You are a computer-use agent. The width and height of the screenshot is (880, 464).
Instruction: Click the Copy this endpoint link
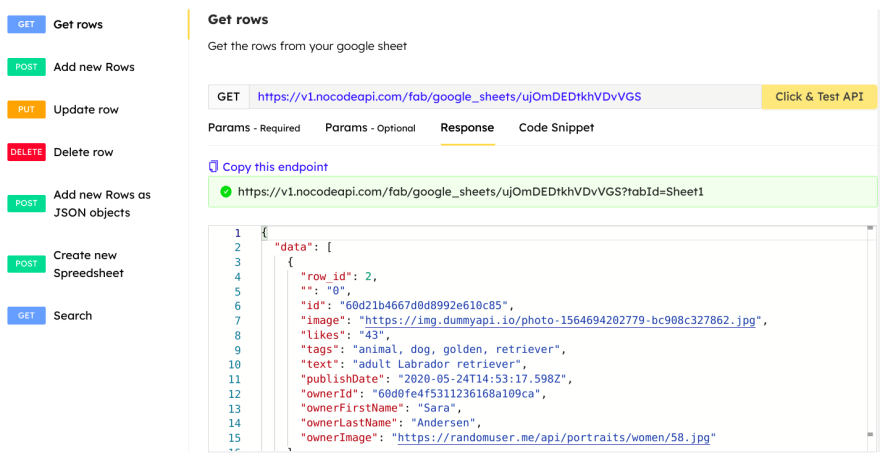click(x=275, y=167)
